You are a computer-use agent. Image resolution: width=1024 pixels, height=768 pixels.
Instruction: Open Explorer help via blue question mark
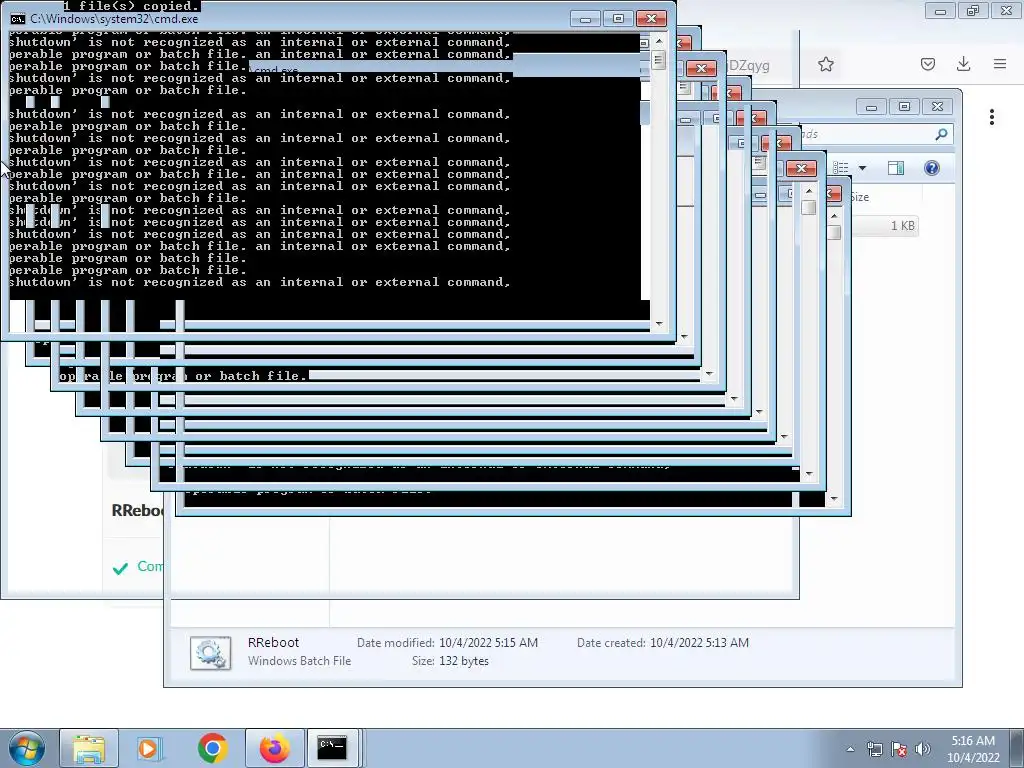click(x=932, y=168)
